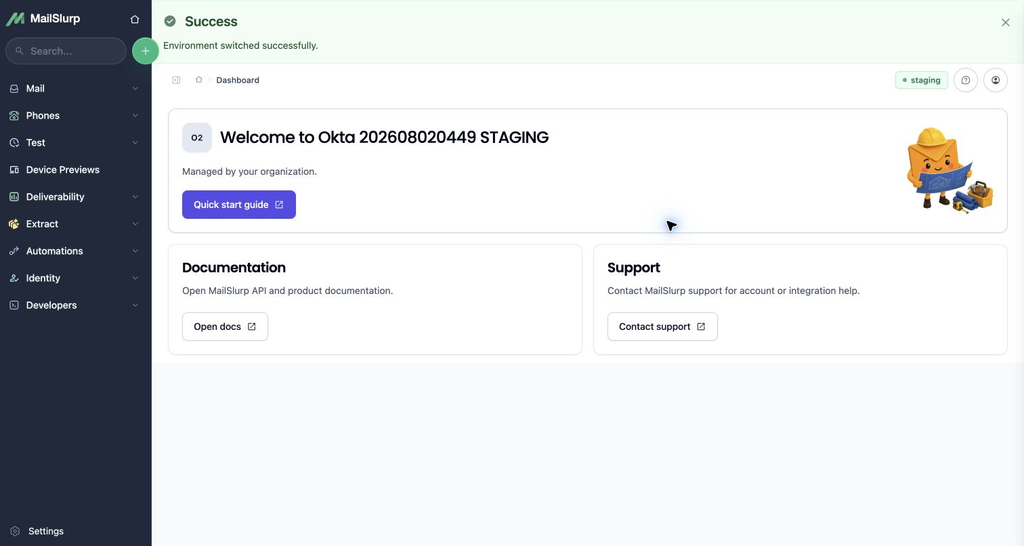
Task: Click the Documentation card heading
Action: coord(234,268)
